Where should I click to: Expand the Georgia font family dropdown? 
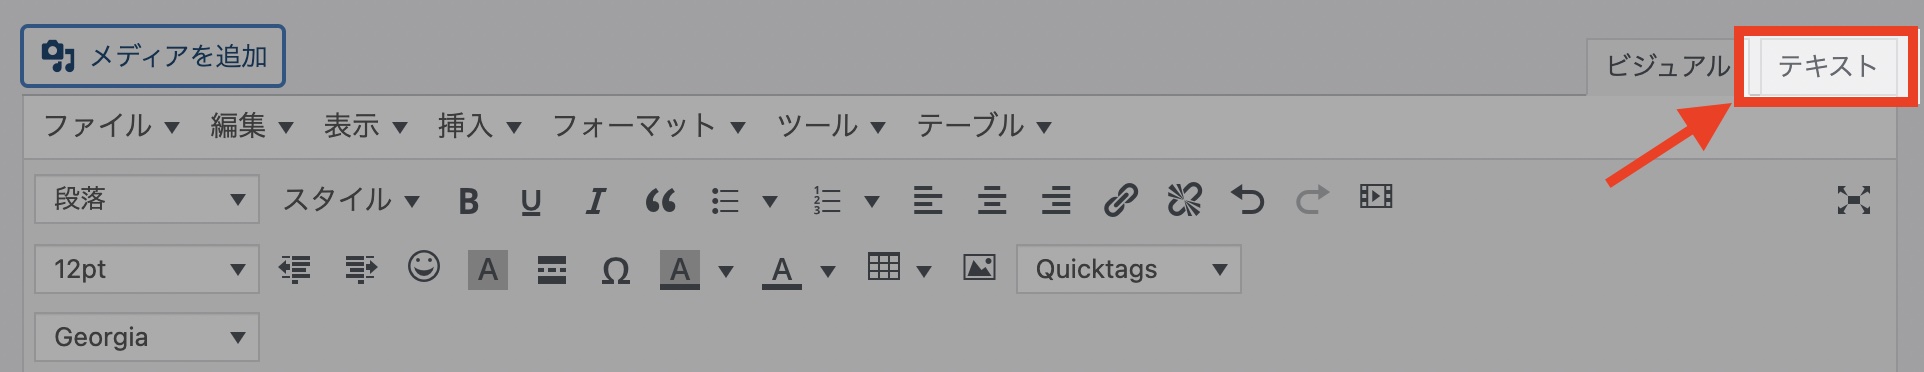point(147,337)
